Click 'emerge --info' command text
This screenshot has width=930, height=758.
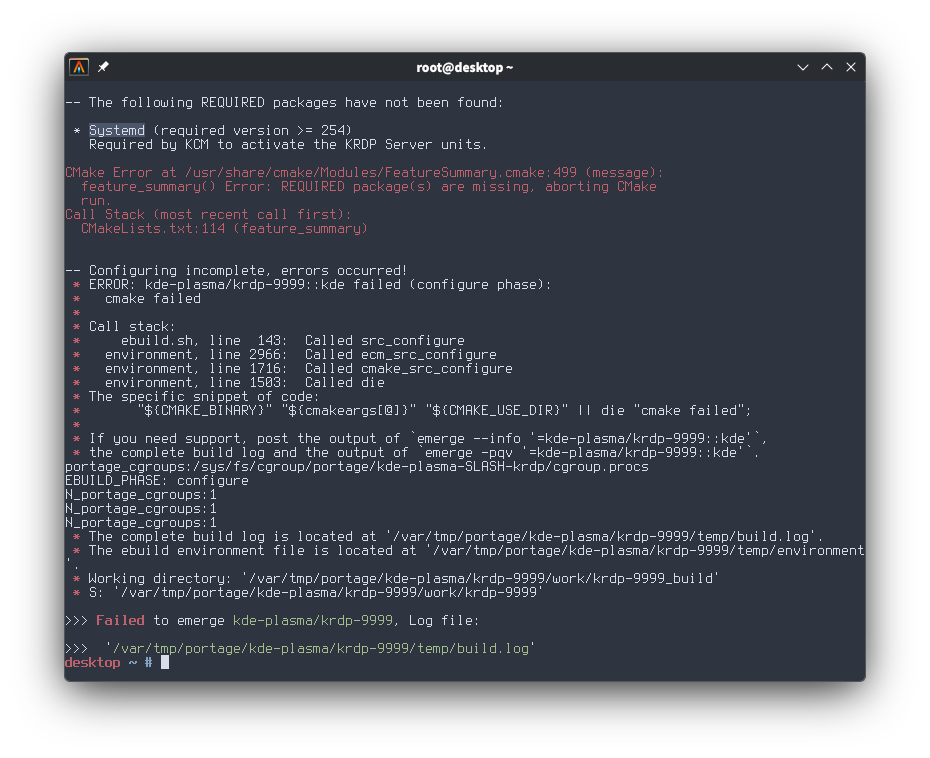[469, 439]
